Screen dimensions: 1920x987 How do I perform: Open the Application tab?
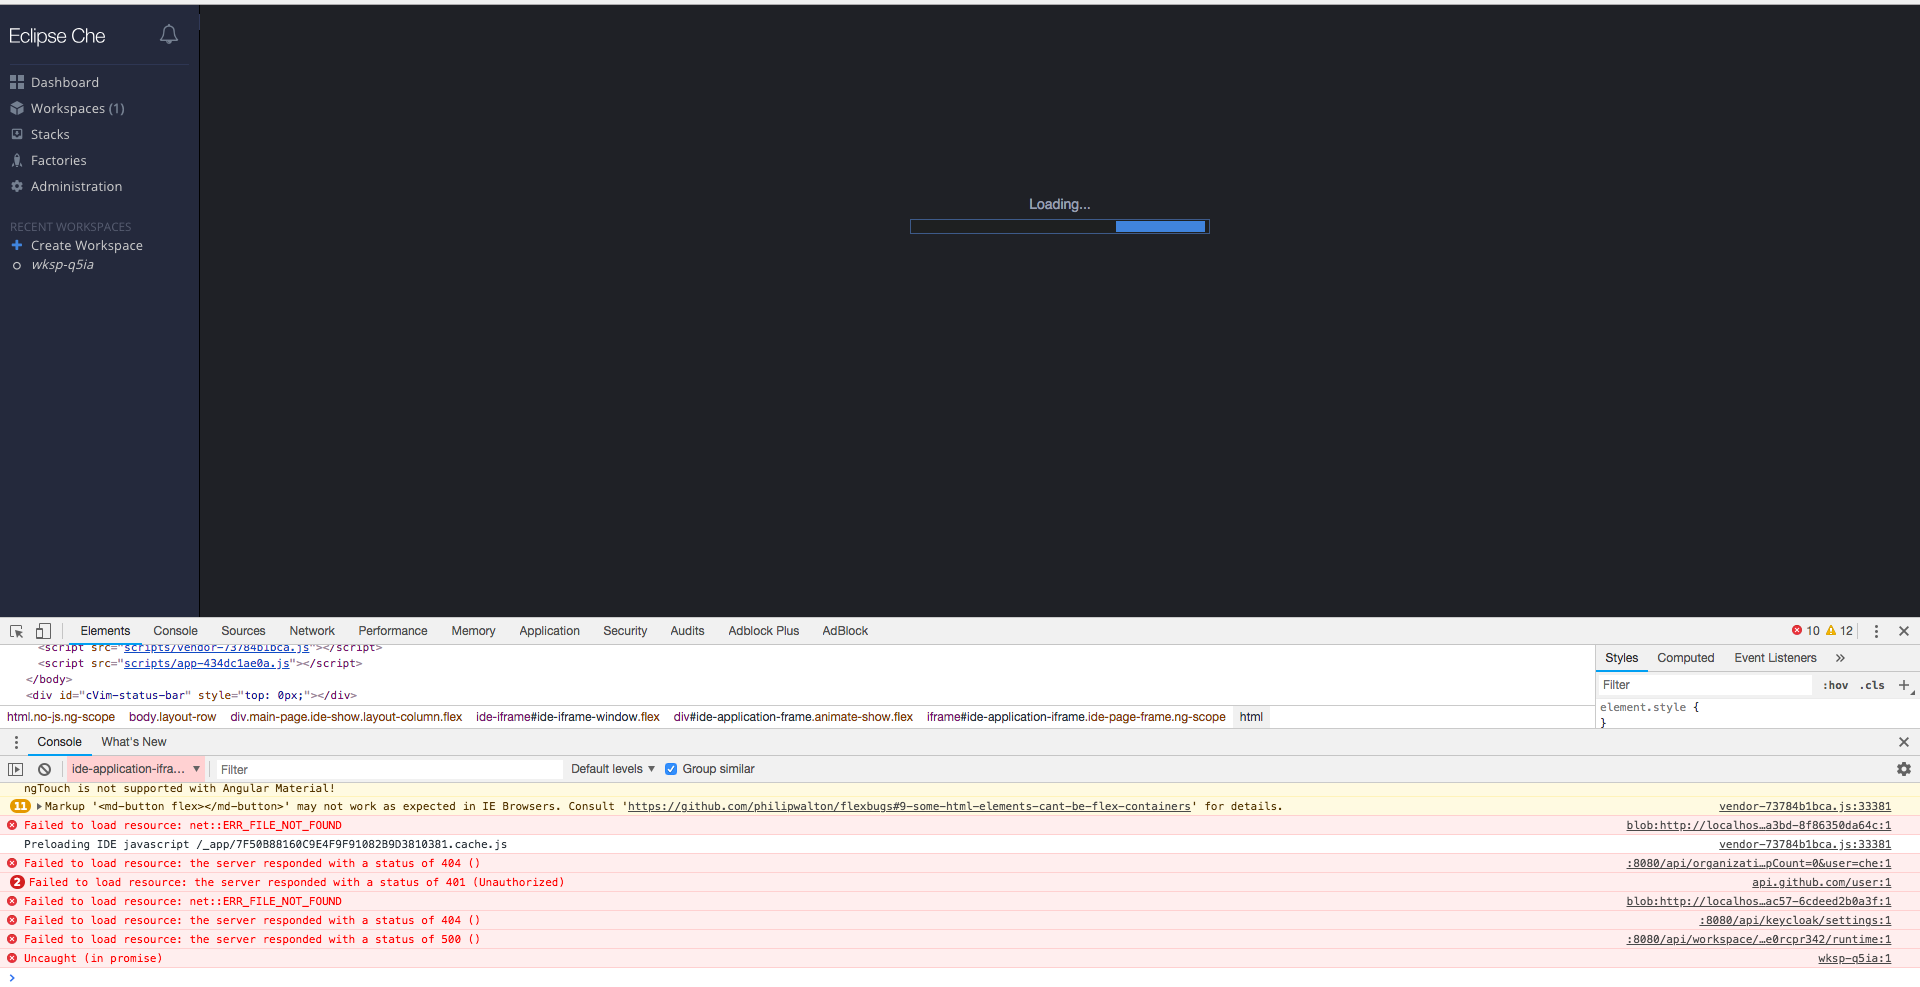549,631
